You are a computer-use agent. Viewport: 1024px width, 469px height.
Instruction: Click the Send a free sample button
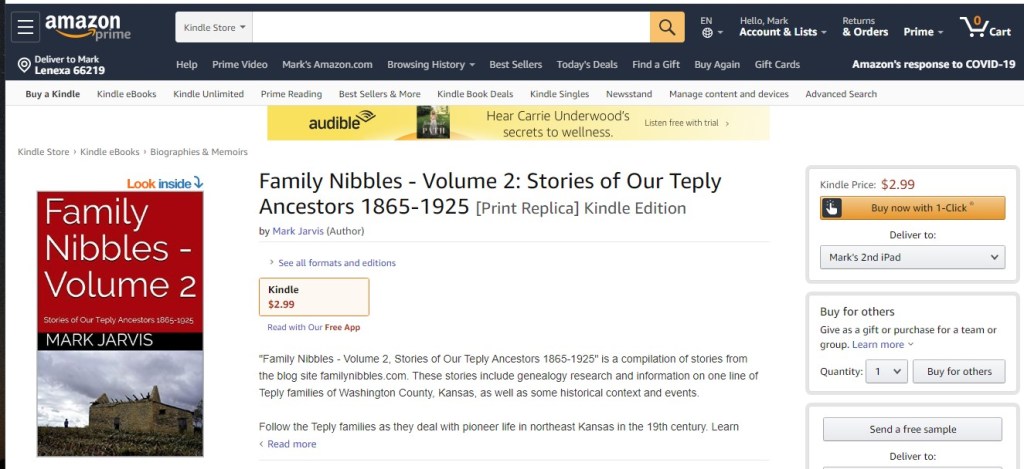click(x=912, y=429)
